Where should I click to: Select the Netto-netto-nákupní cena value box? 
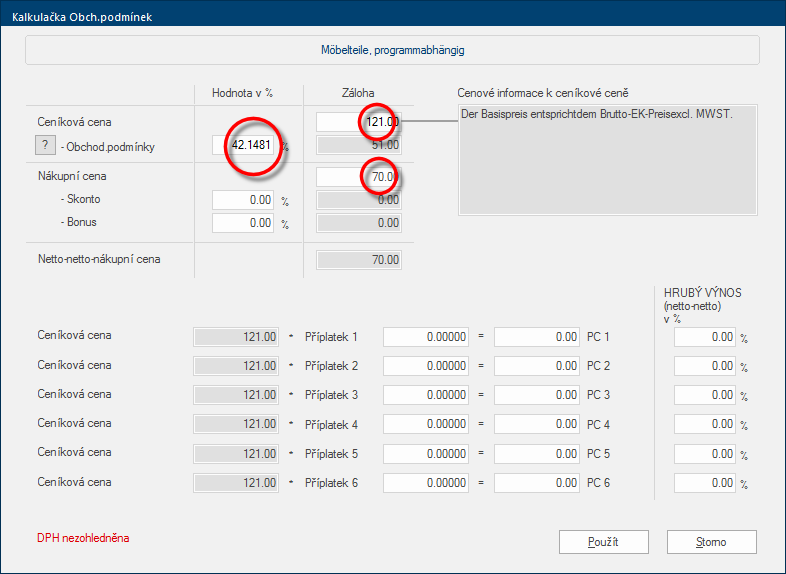[359, 260]
